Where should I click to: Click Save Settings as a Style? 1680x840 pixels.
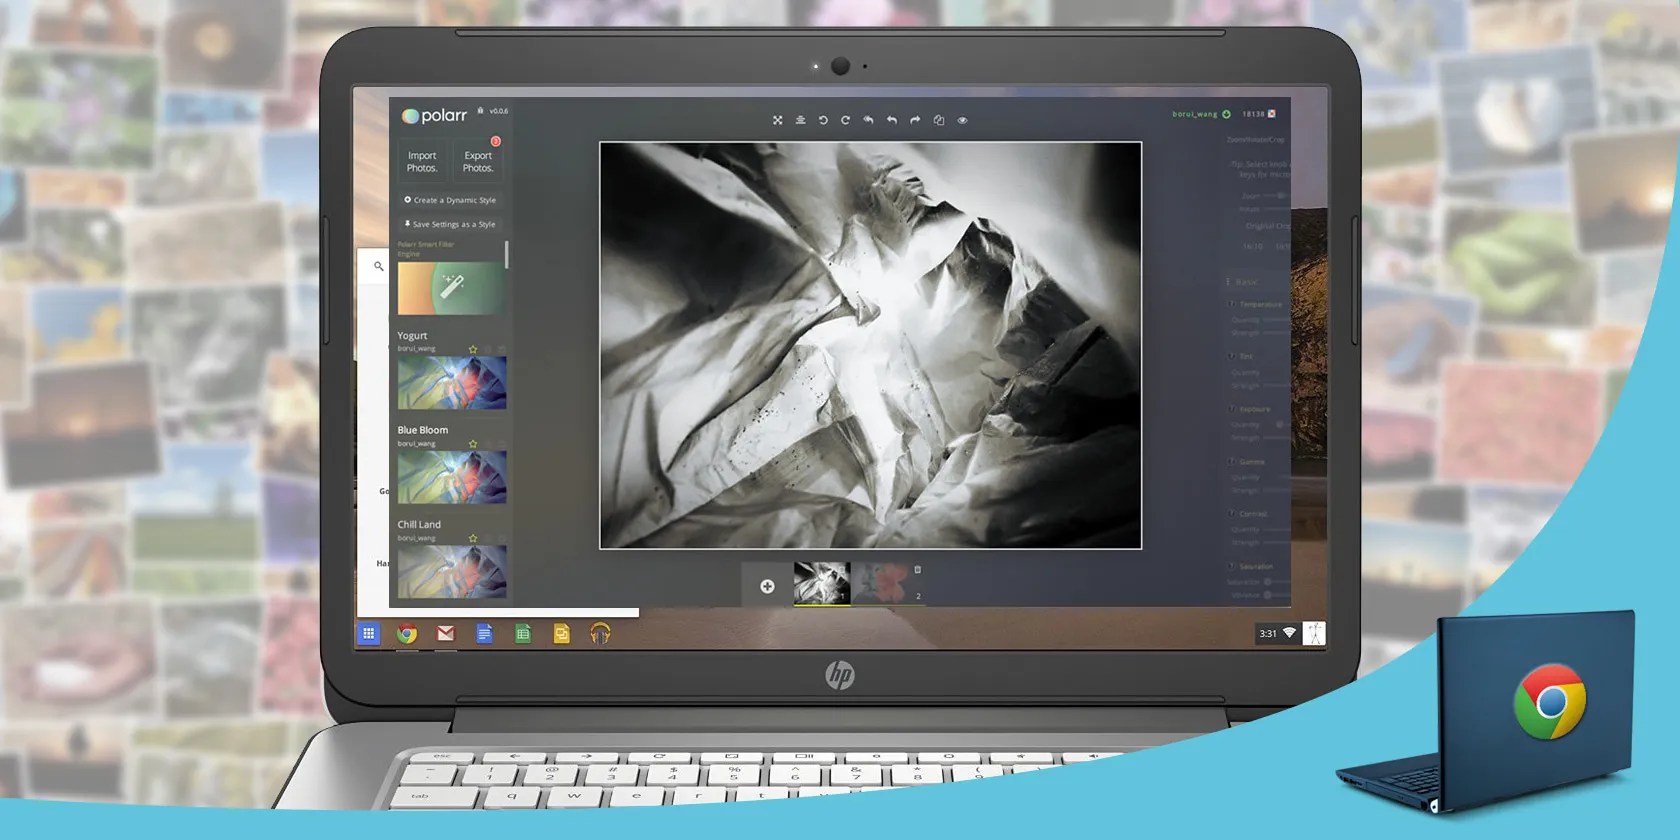pos(450,224)
